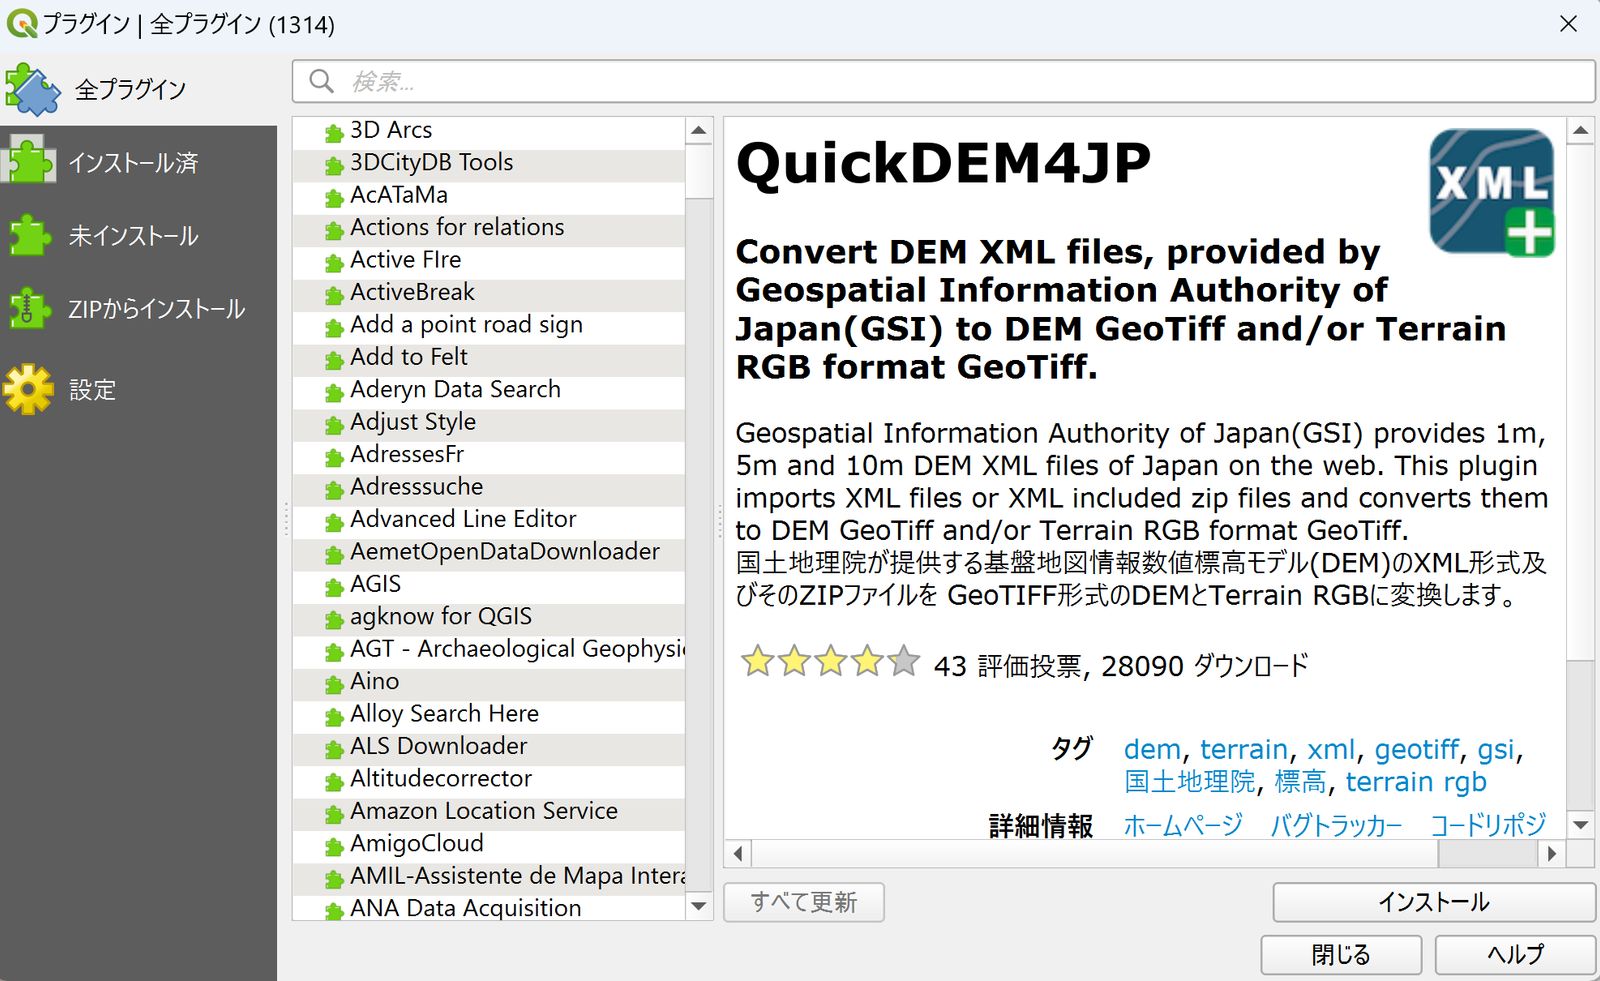Click the details pane scroll down arrow
Image resolution: width=1600 pixels, height=981 pixels.
point(1580,825)
